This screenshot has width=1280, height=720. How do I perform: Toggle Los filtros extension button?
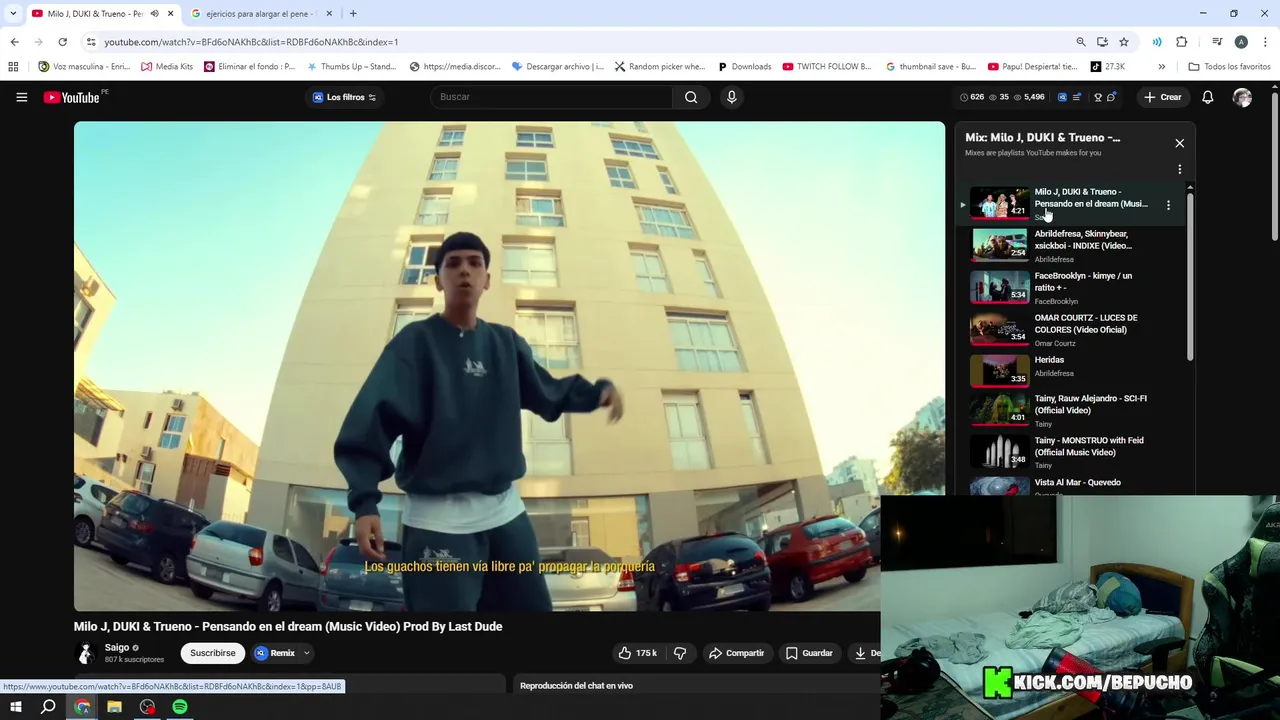click(344, 97)
